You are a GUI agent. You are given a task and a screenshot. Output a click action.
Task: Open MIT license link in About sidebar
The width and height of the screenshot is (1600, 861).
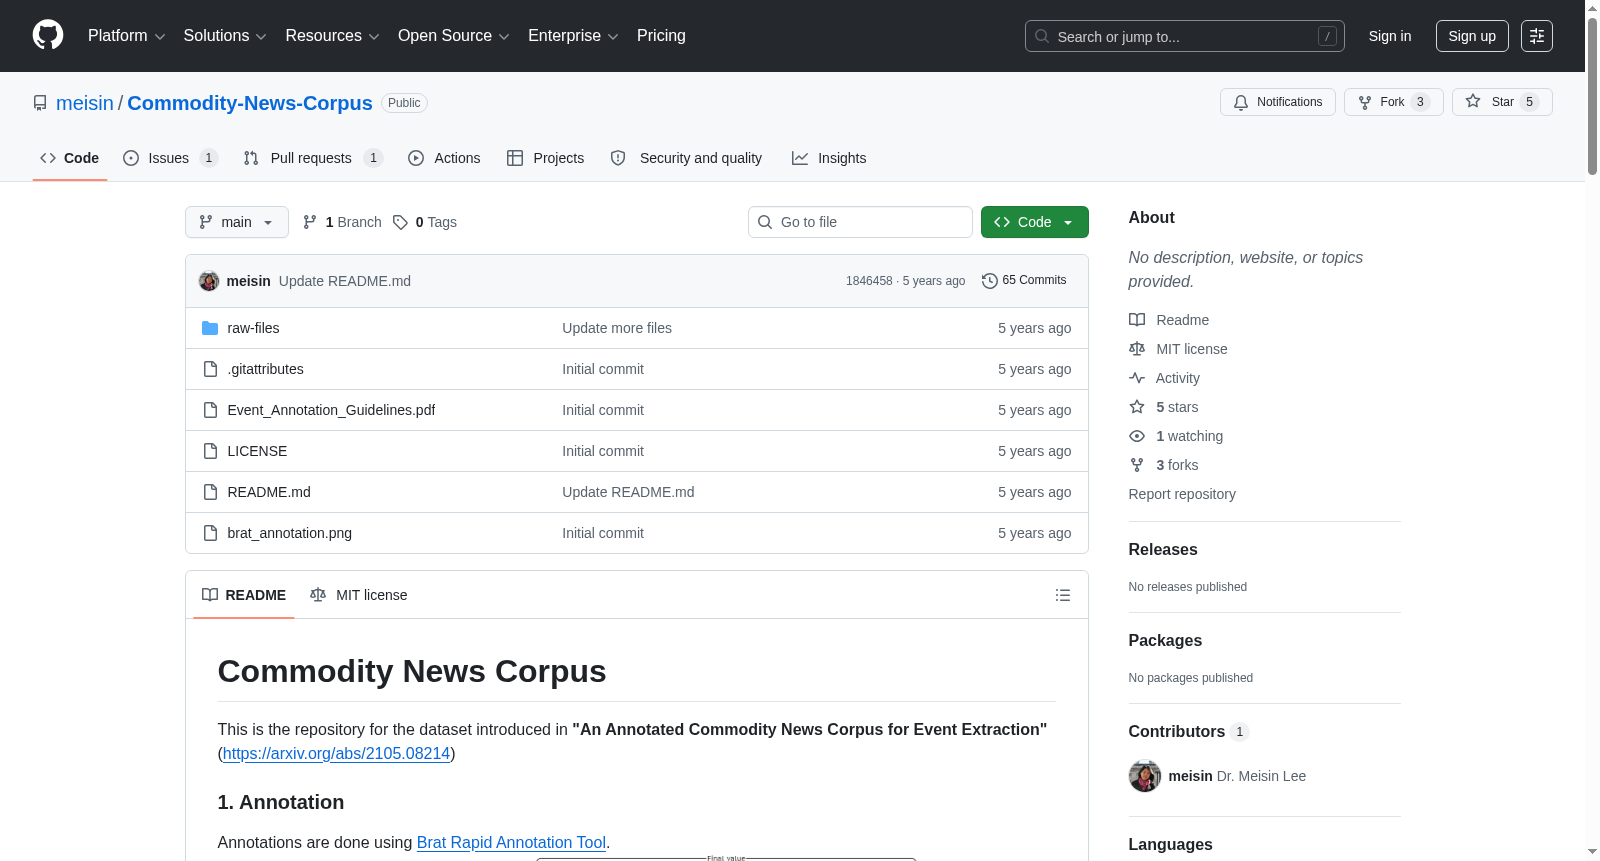tap(1178, 349)
